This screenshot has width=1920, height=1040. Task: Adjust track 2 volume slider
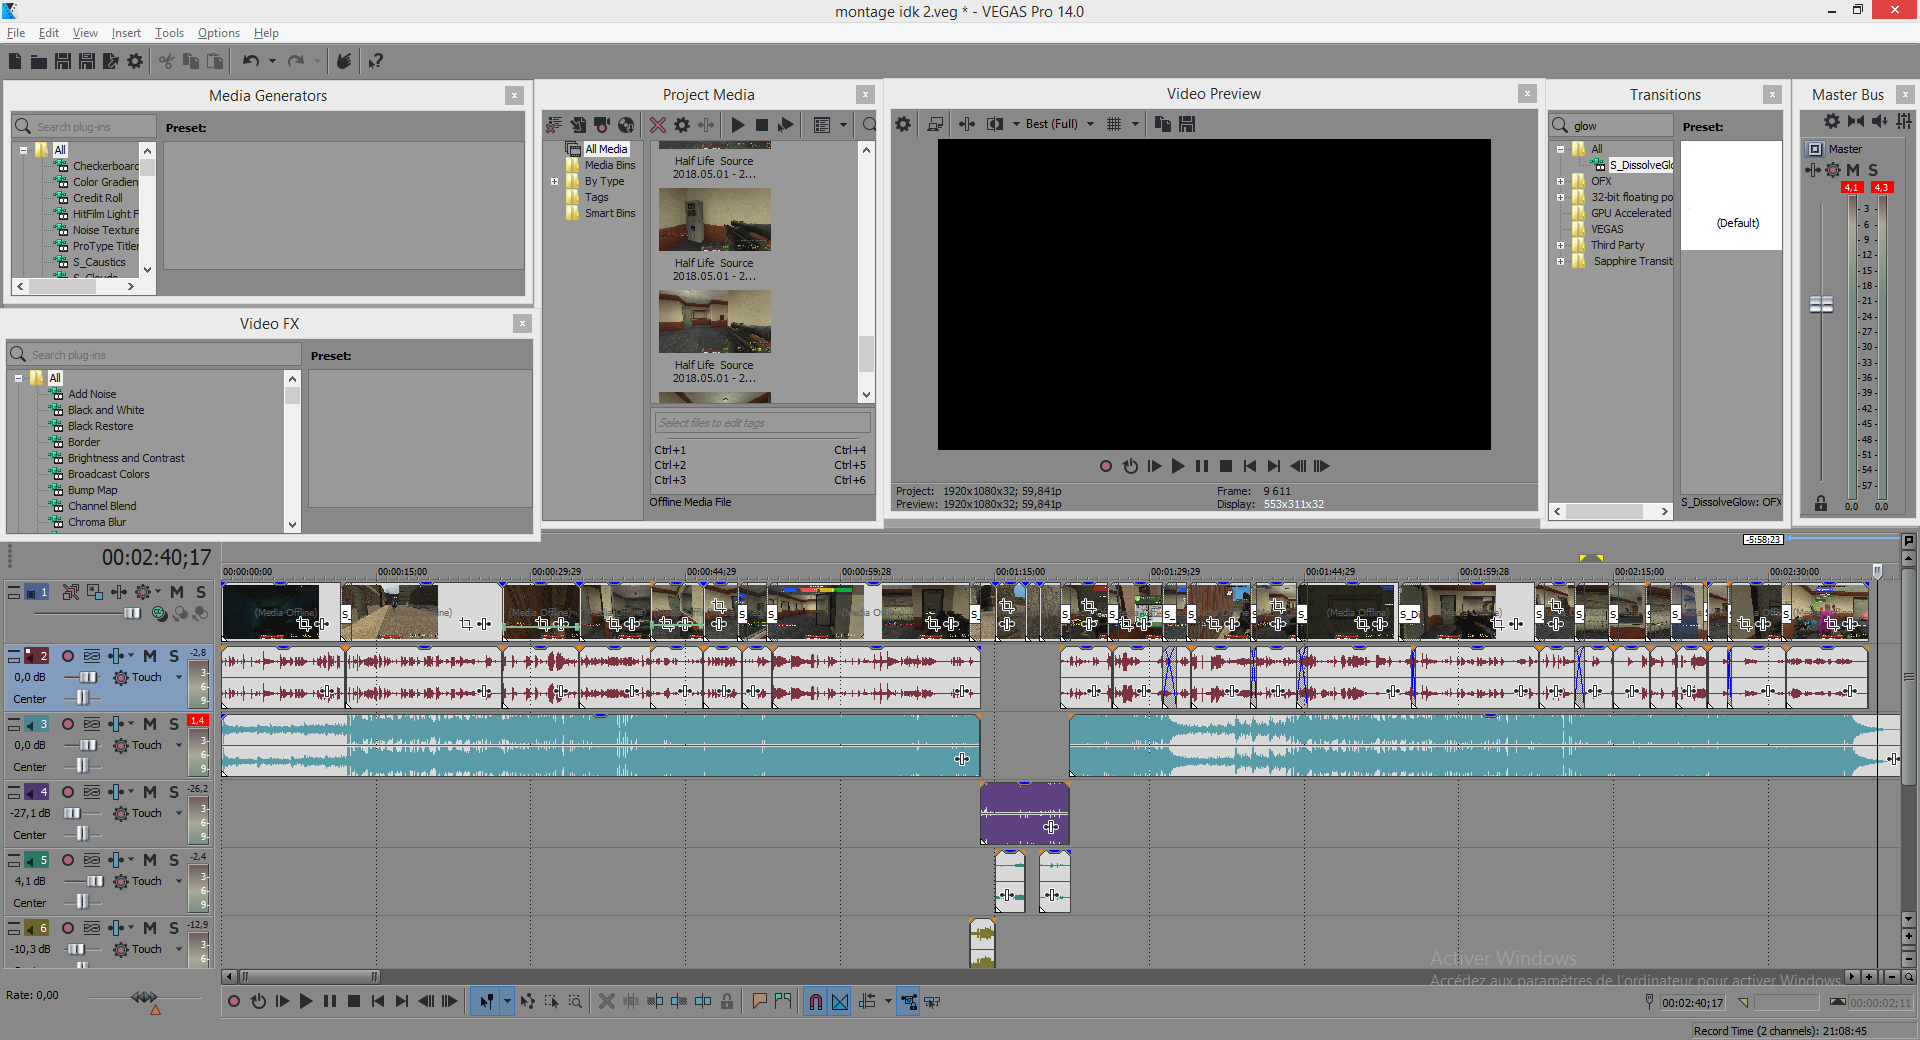88,677
